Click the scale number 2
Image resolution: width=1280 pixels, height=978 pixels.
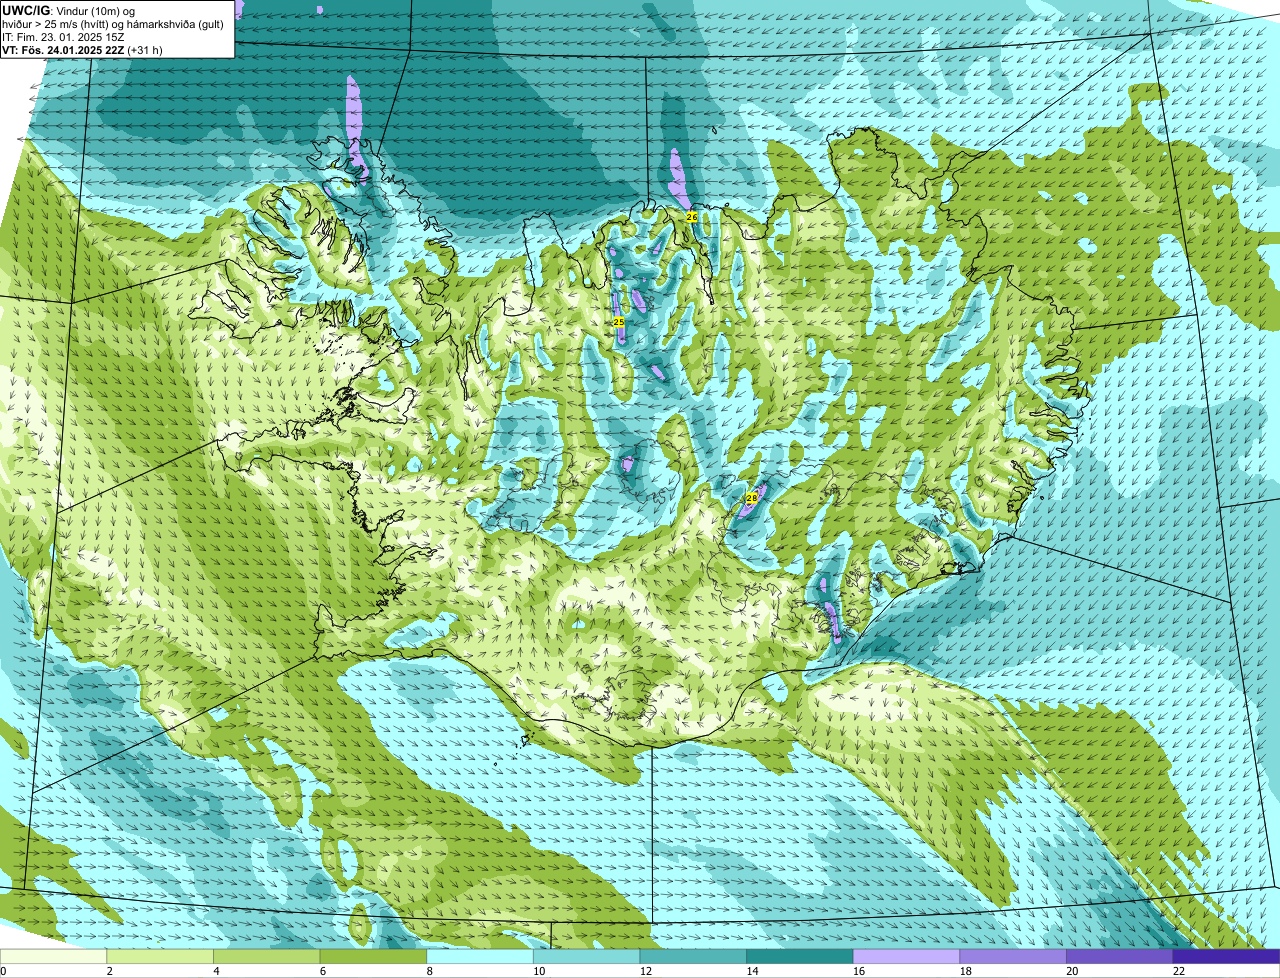[109, 971]
